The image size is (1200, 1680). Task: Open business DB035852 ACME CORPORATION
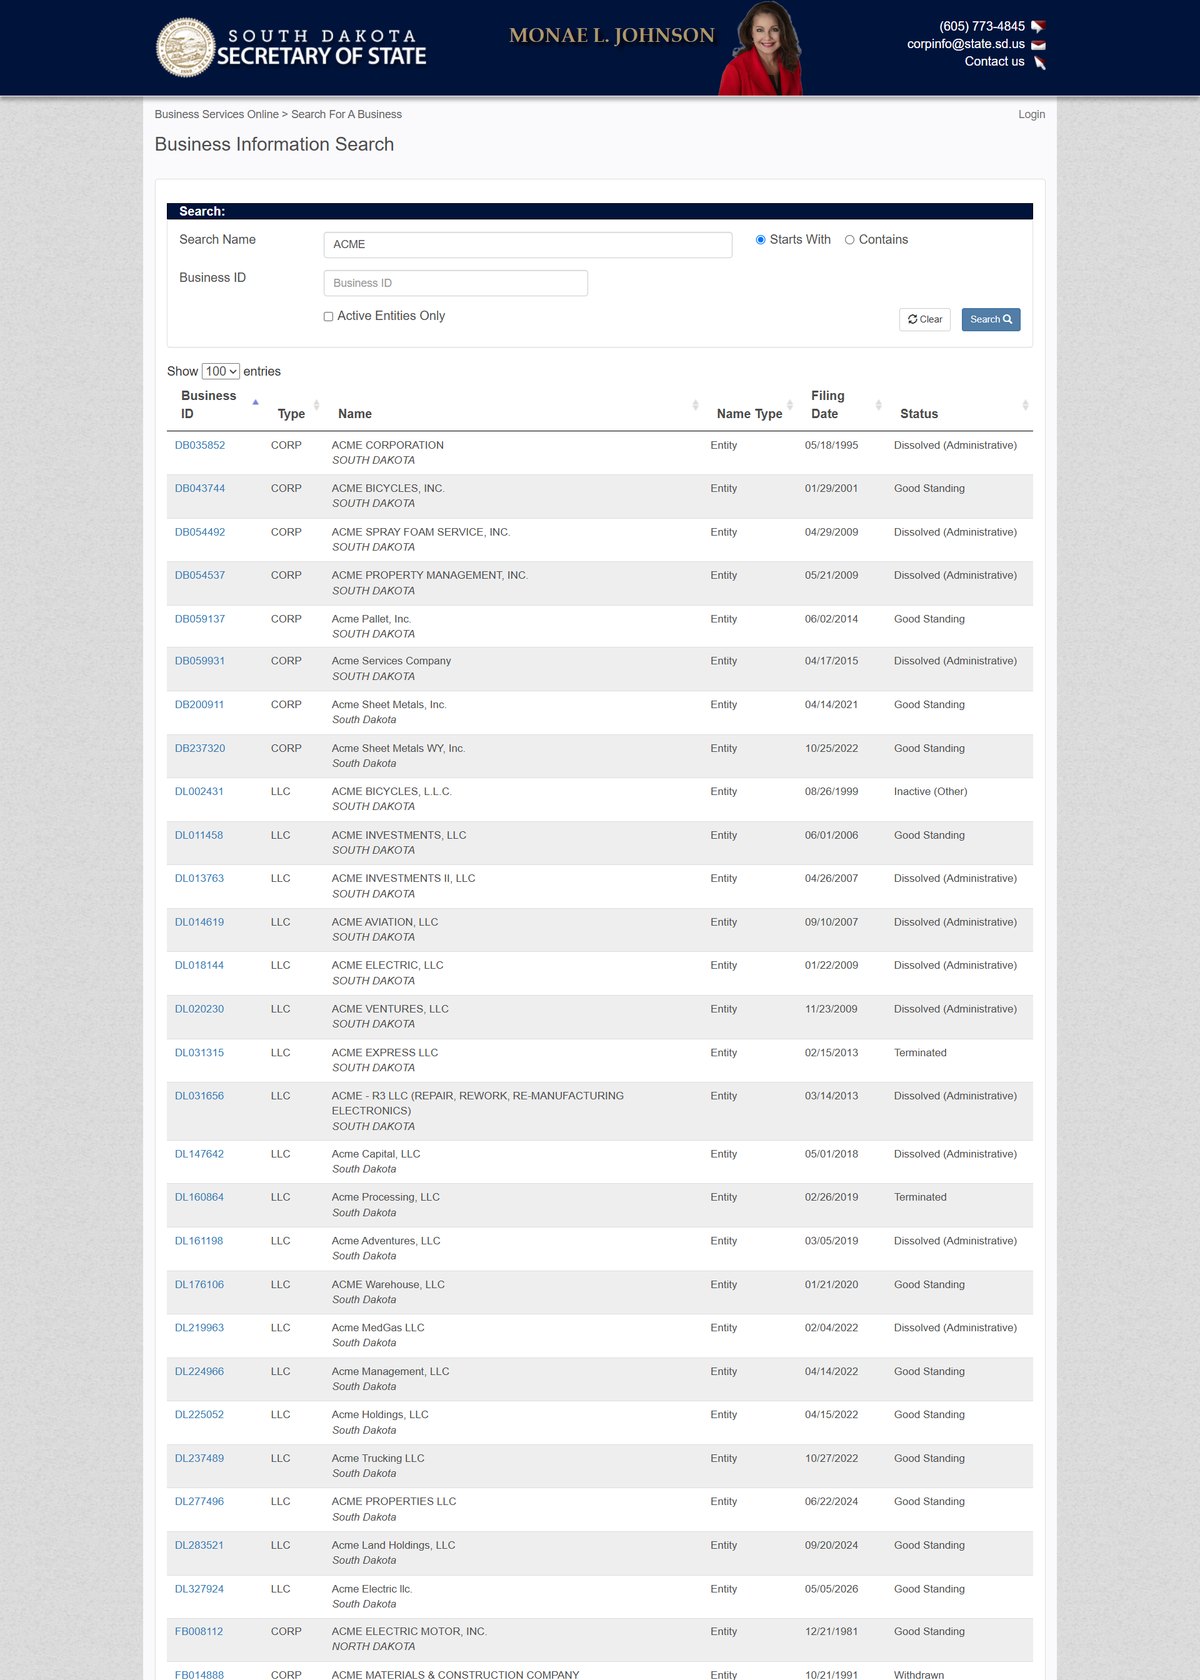(x=200, y=445)
